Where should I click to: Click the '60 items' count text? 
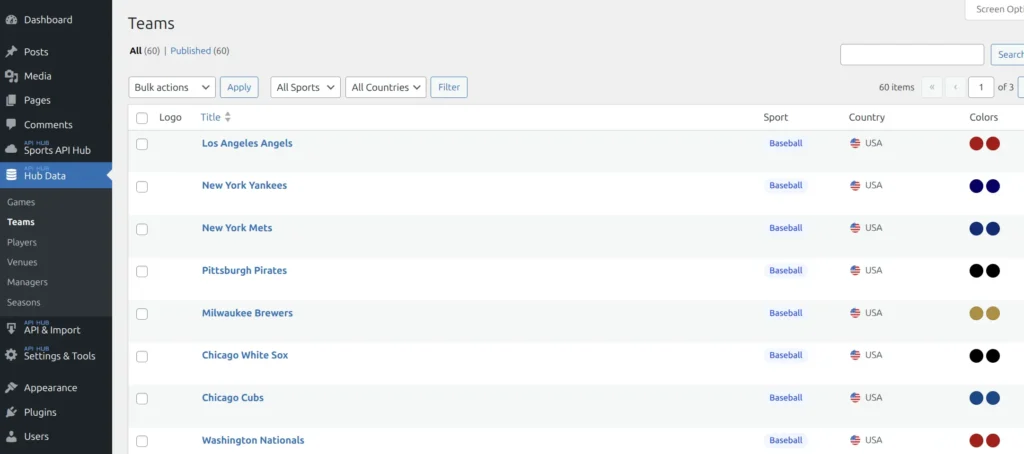897,87
